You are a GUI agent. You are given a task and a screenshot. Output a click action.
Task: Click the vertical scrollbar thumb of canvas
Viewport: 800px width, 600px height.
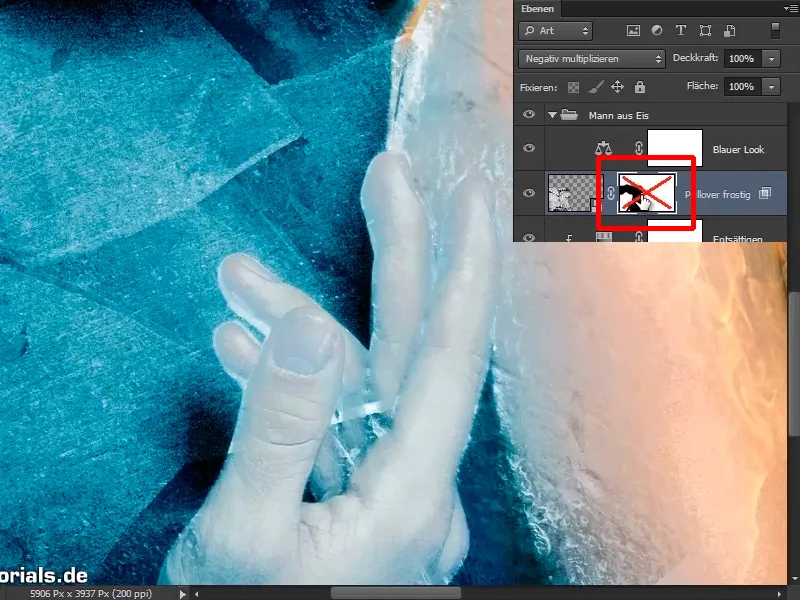794,364
